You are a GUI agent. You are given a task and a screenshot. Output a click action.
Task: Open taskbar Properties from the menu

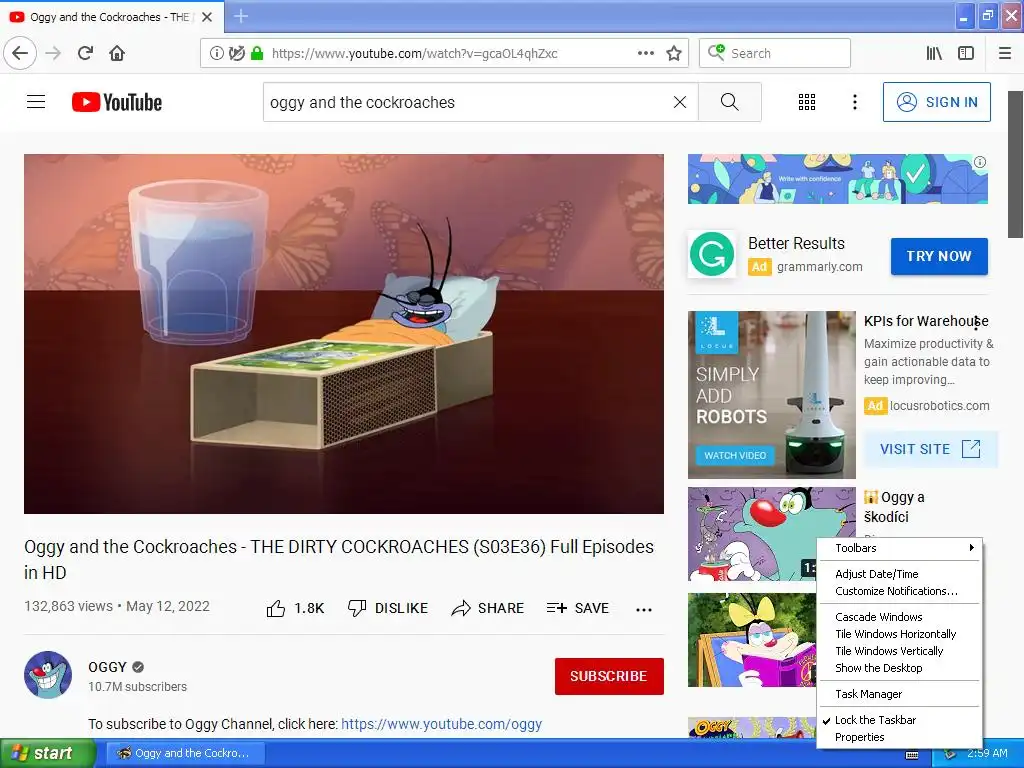point(899,737)
